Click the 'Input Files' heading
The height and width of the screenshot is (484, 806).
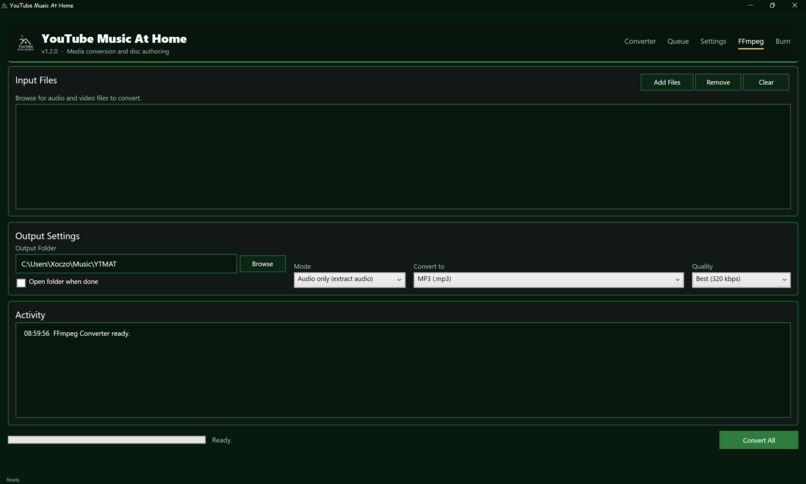pyautogui.click(x=36, y=80)
